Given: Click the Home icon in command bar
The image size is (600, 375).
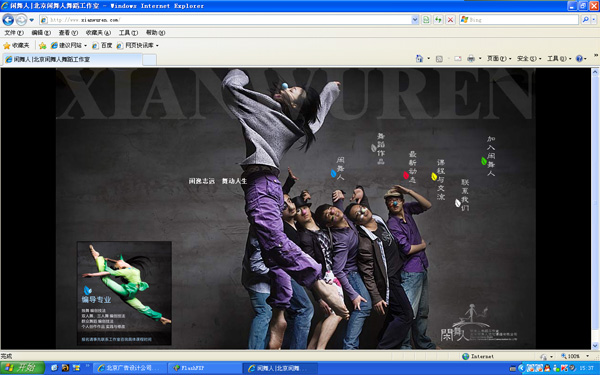Looking at the screenshot, I should 419,59.
